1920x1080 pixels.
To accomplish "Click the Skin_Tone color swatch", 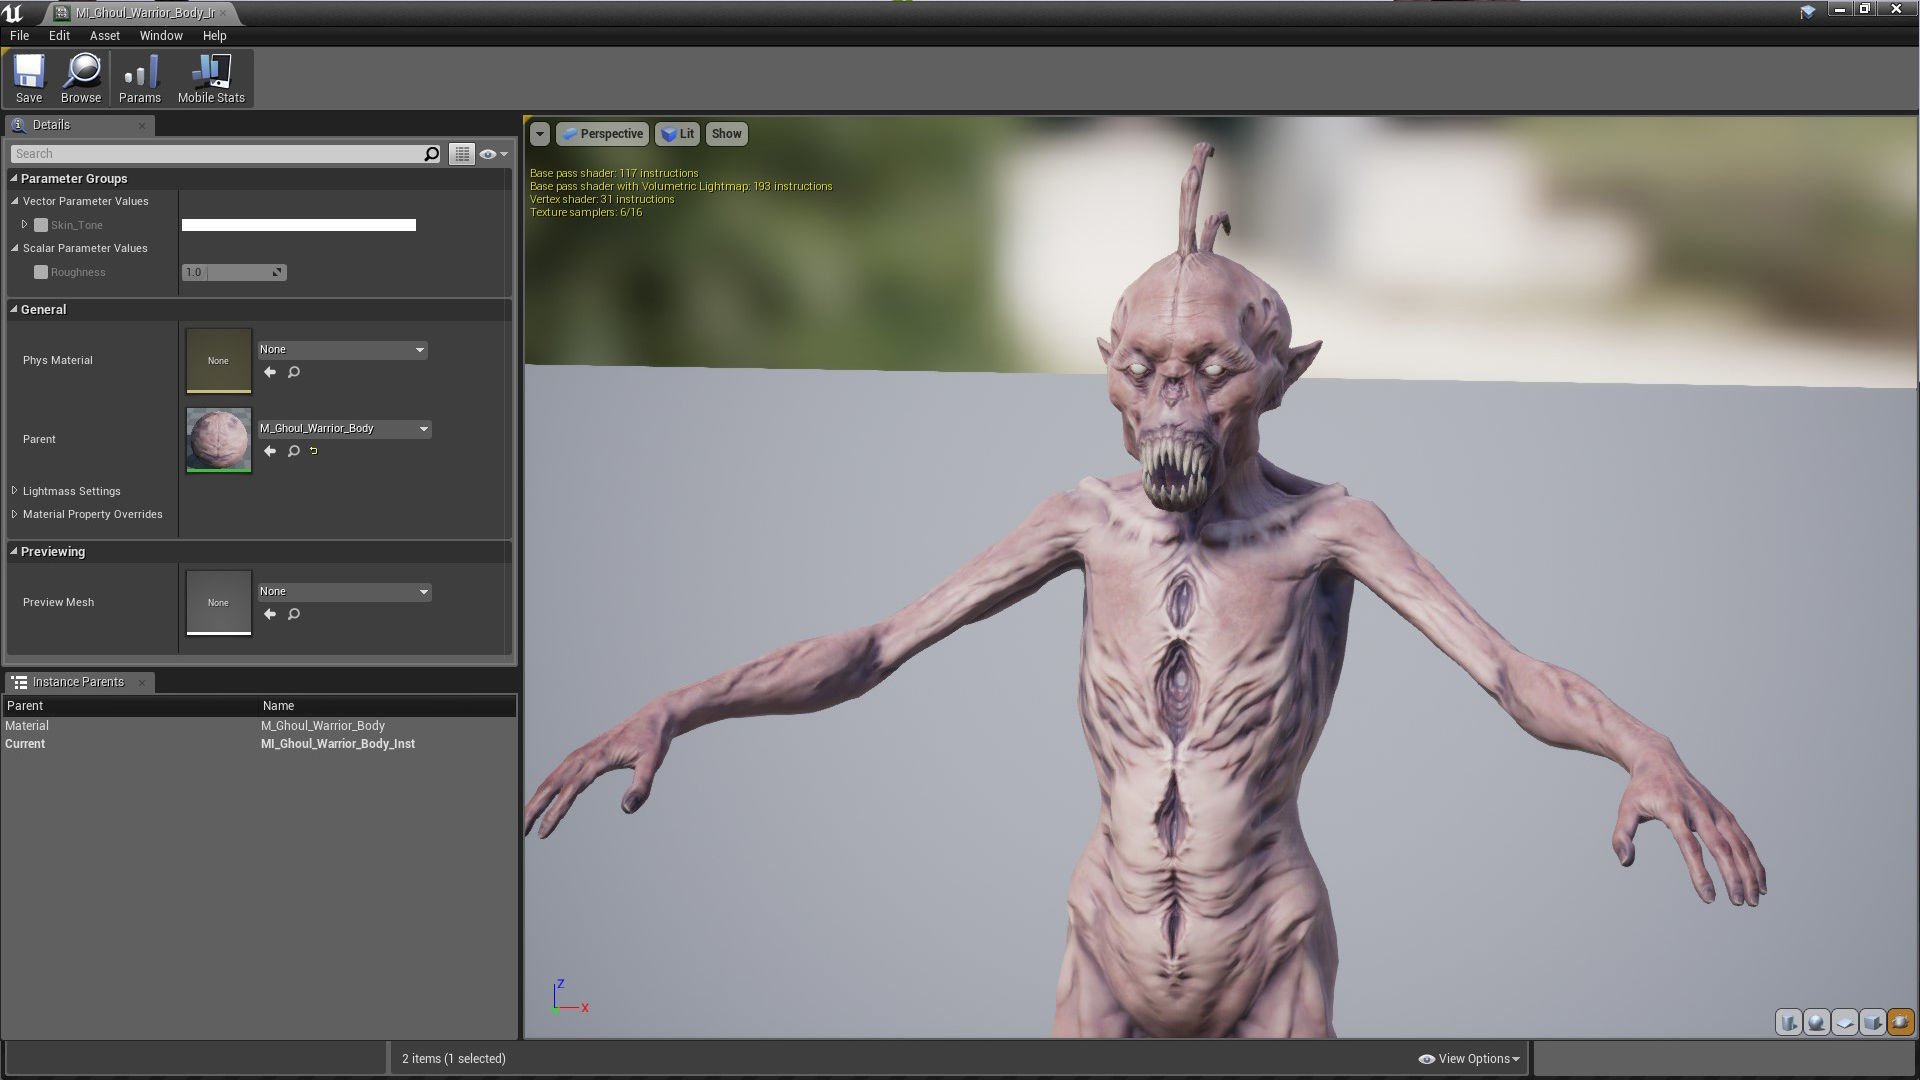I will pos(298,225).
